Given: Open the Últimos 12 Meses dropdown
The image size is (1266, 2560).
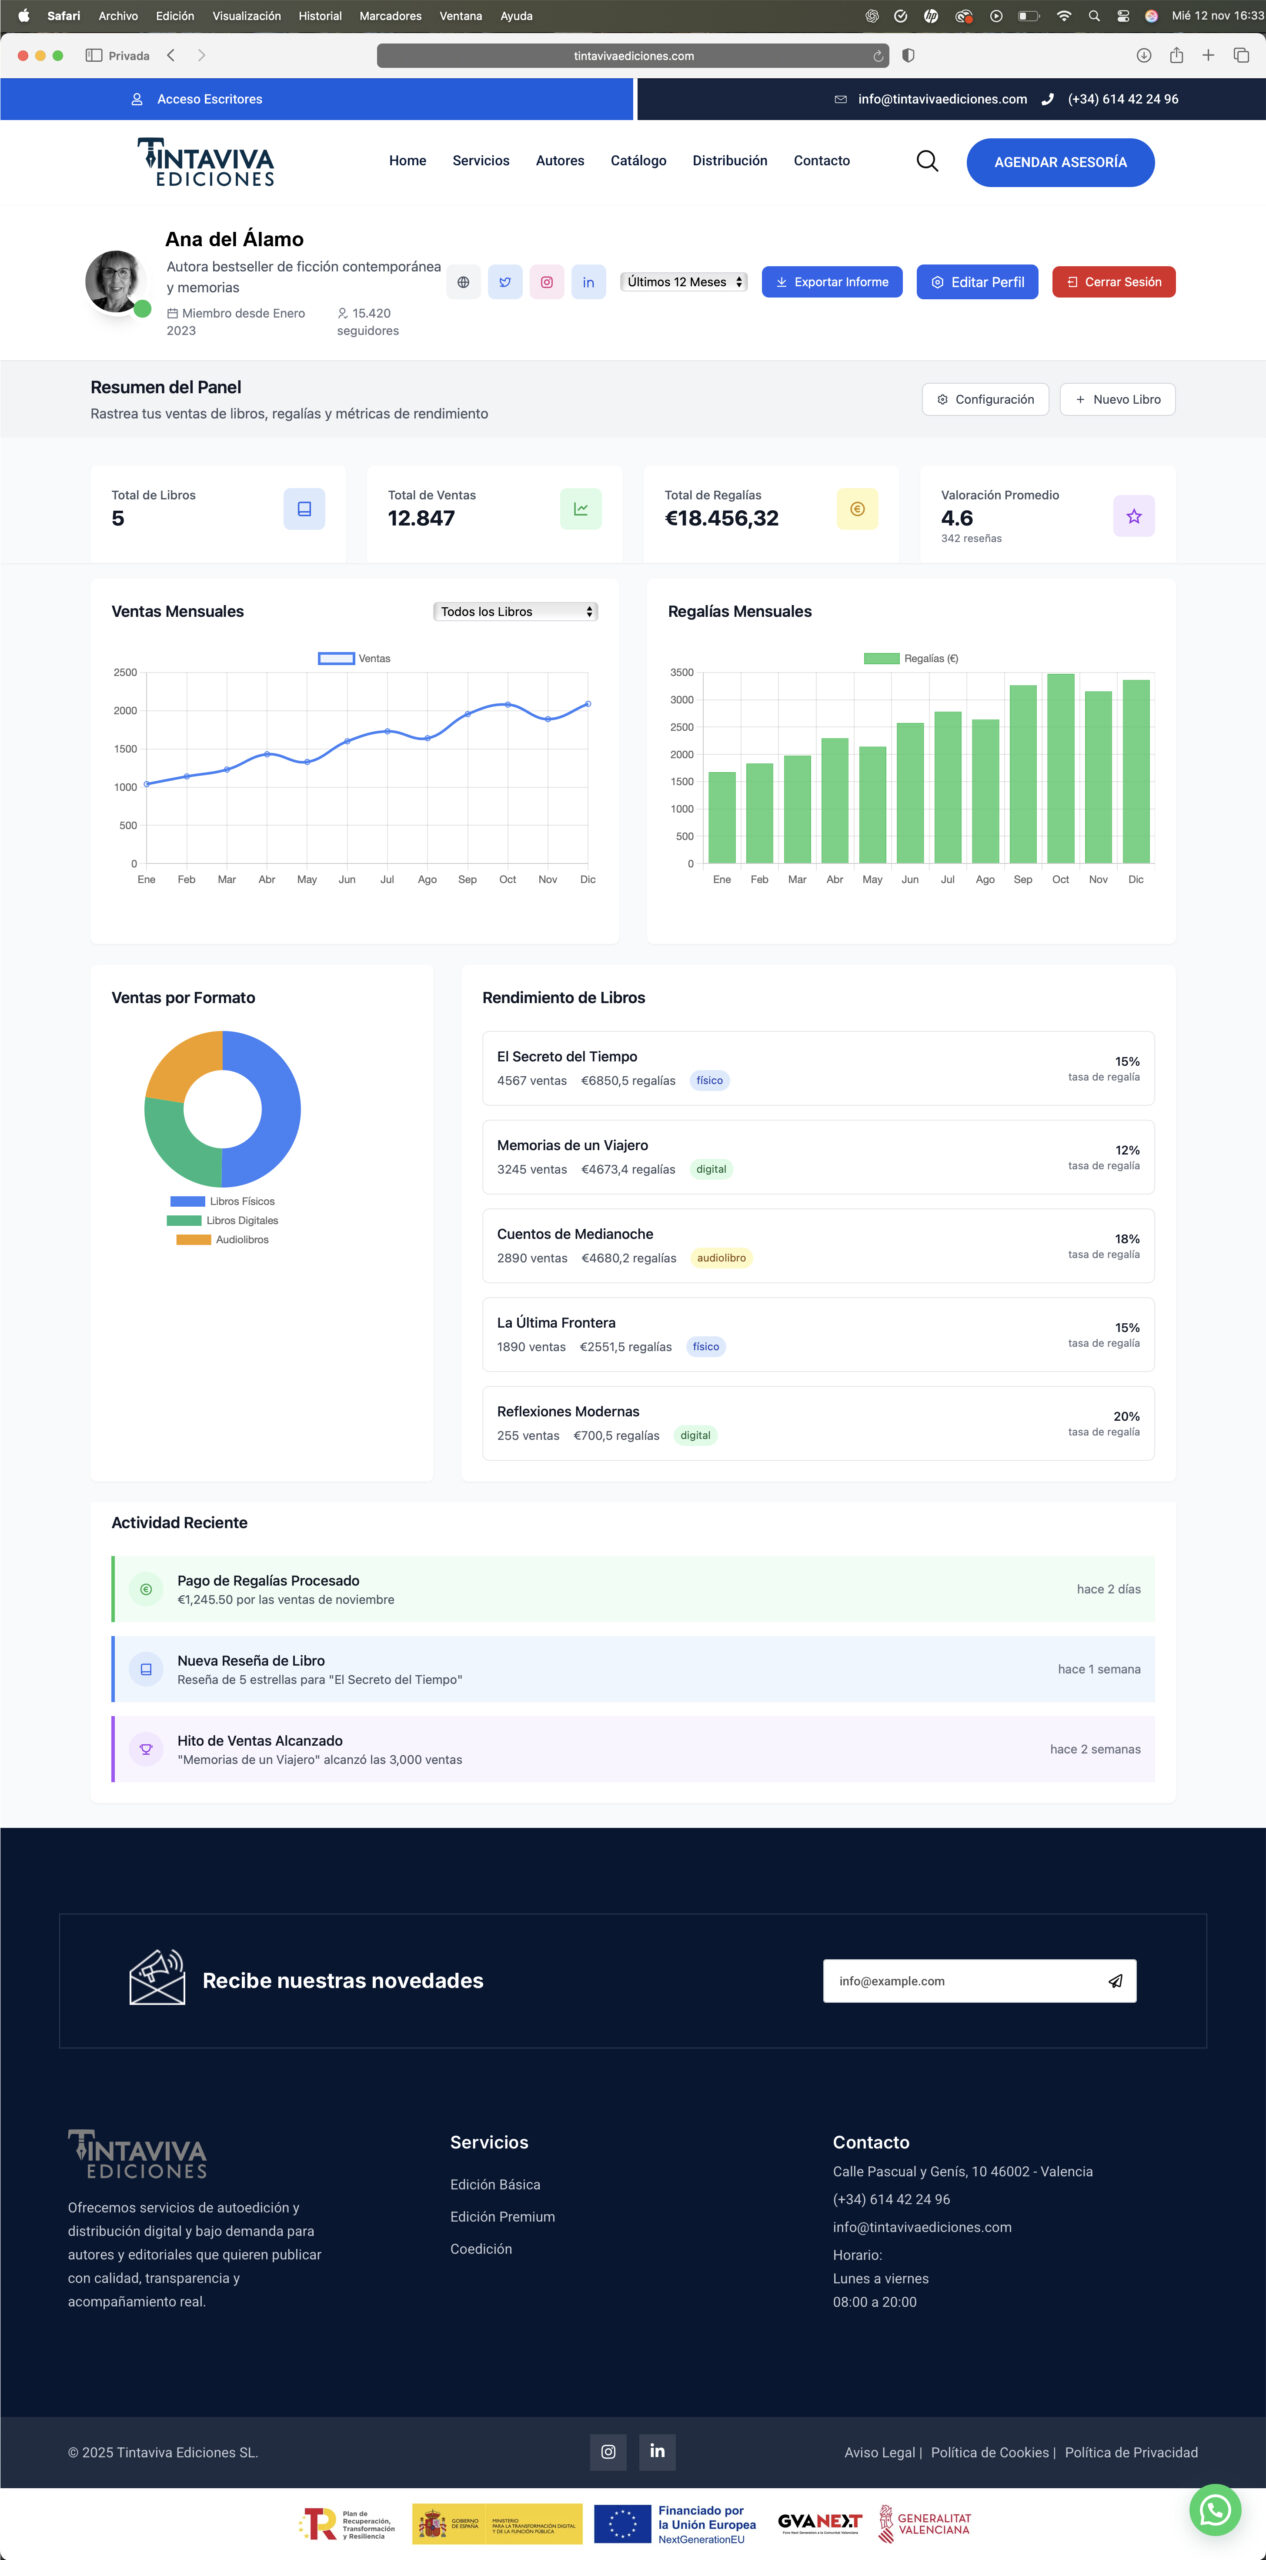Looking at the screenshot, I should (x=684, y=282).
